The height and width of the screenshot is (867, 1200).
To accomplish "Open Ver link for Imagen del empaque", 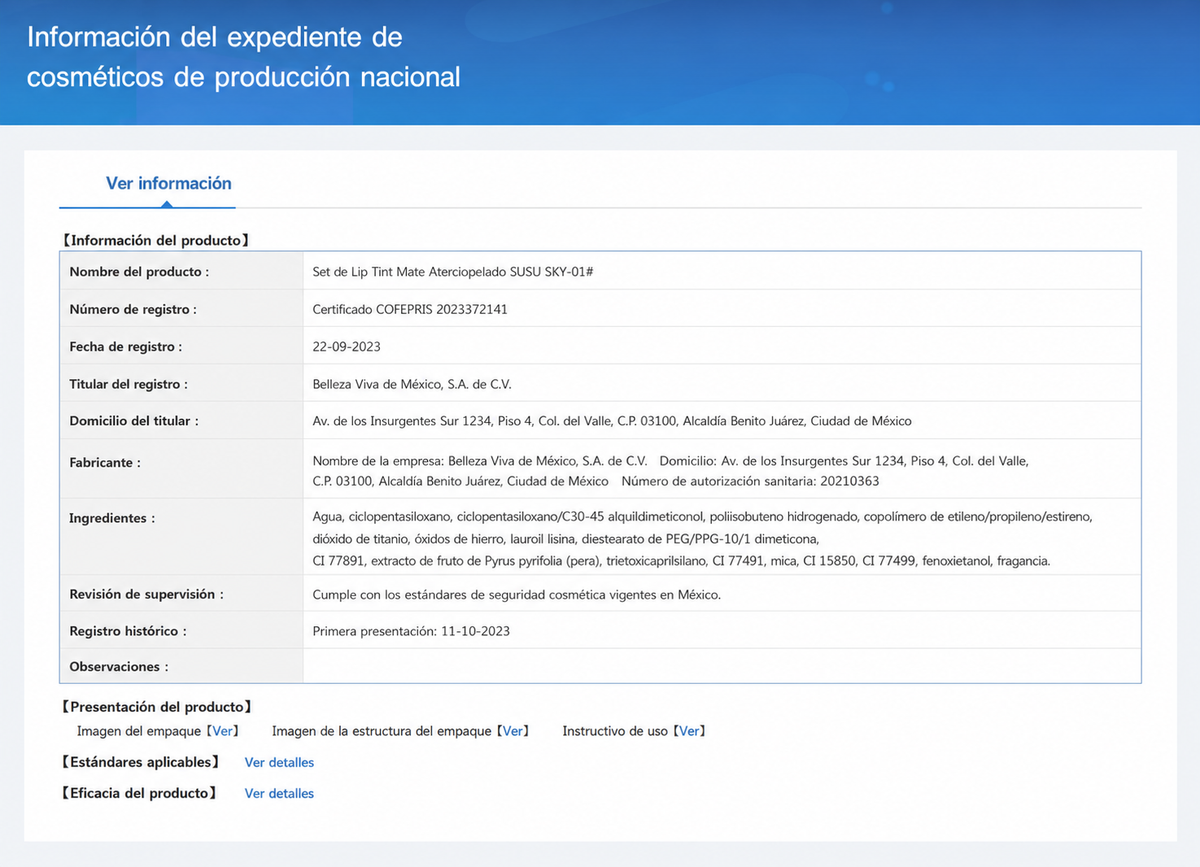I will click(225, 731).
